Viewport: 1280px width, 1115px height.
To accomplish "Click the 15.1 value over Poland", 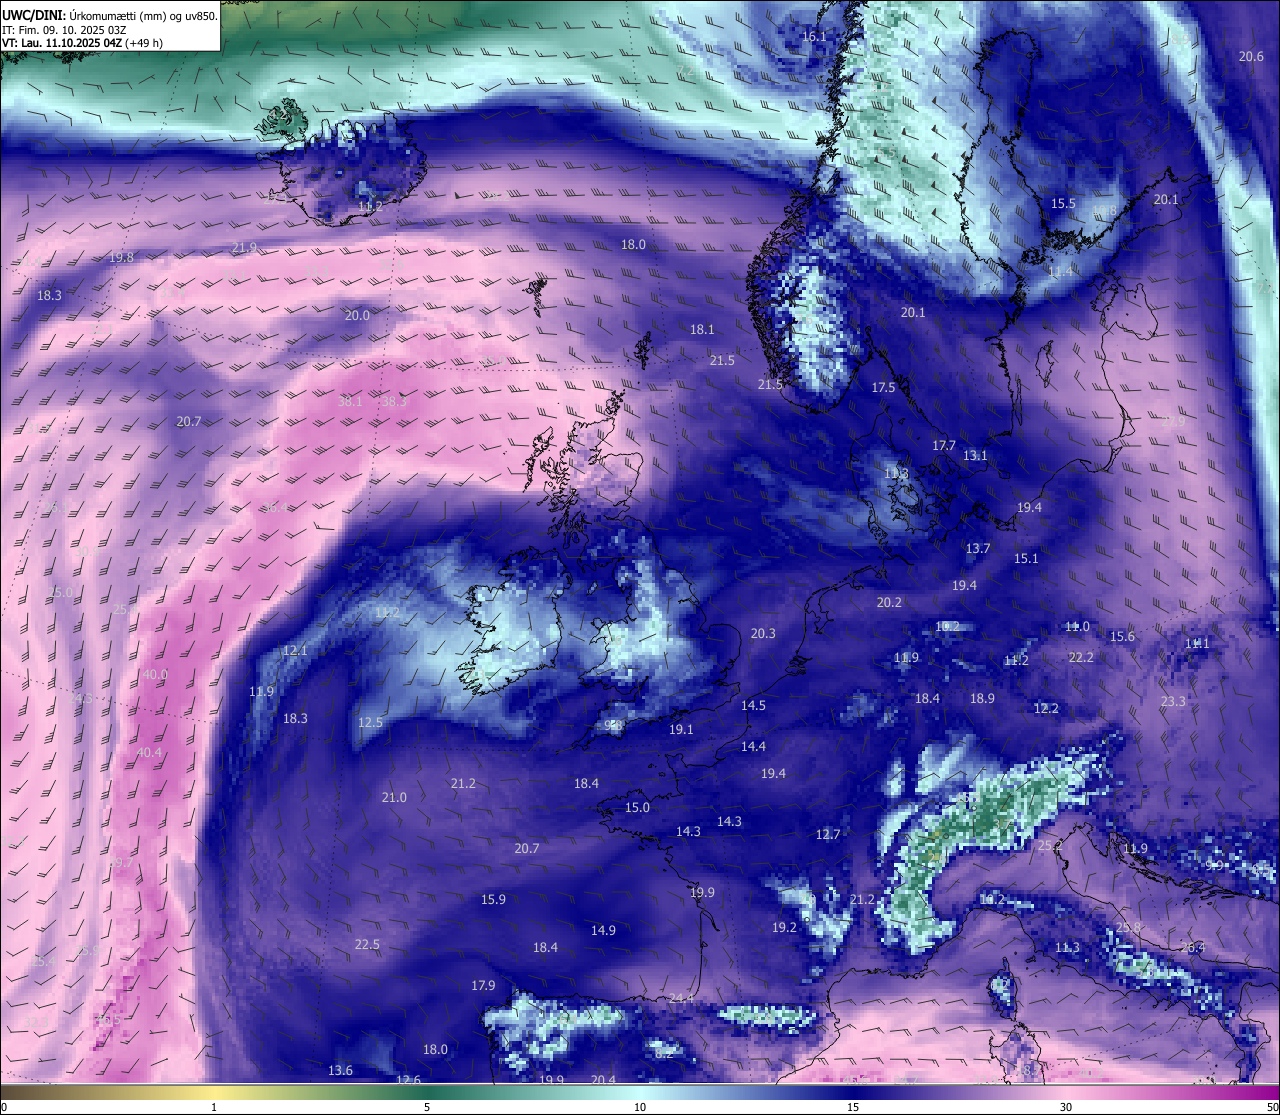I will tap(1026, 559).
